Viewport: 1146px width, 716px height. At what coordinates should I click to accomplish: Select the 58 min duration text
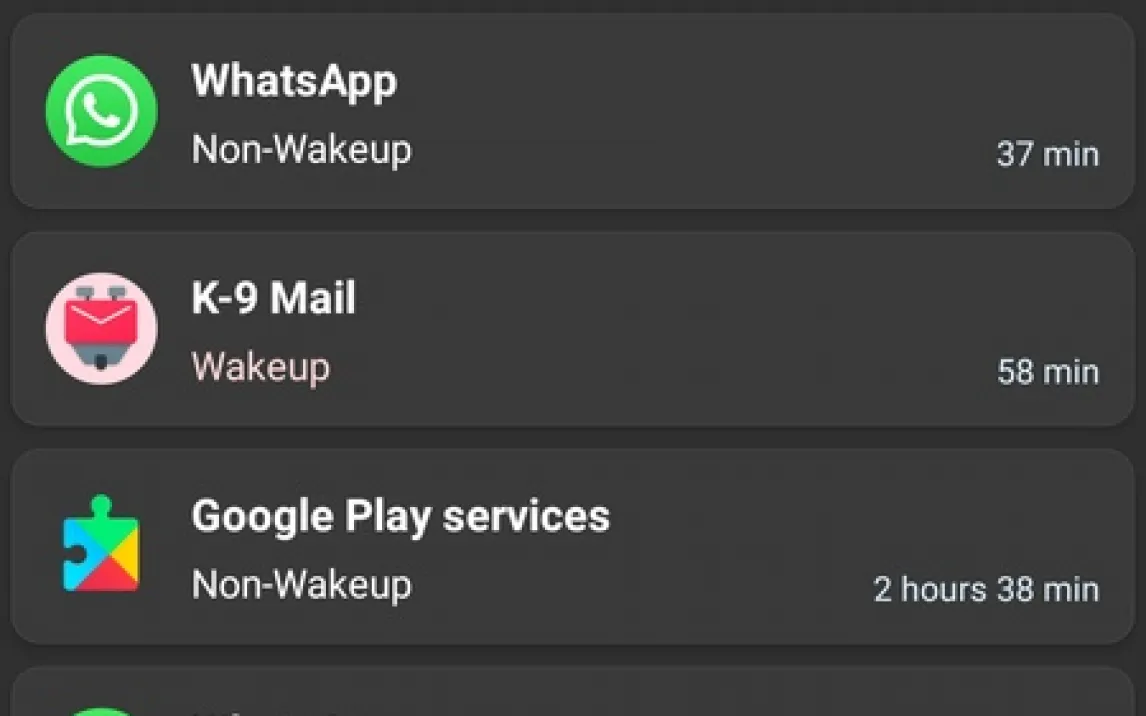(x=1047, y=372)
